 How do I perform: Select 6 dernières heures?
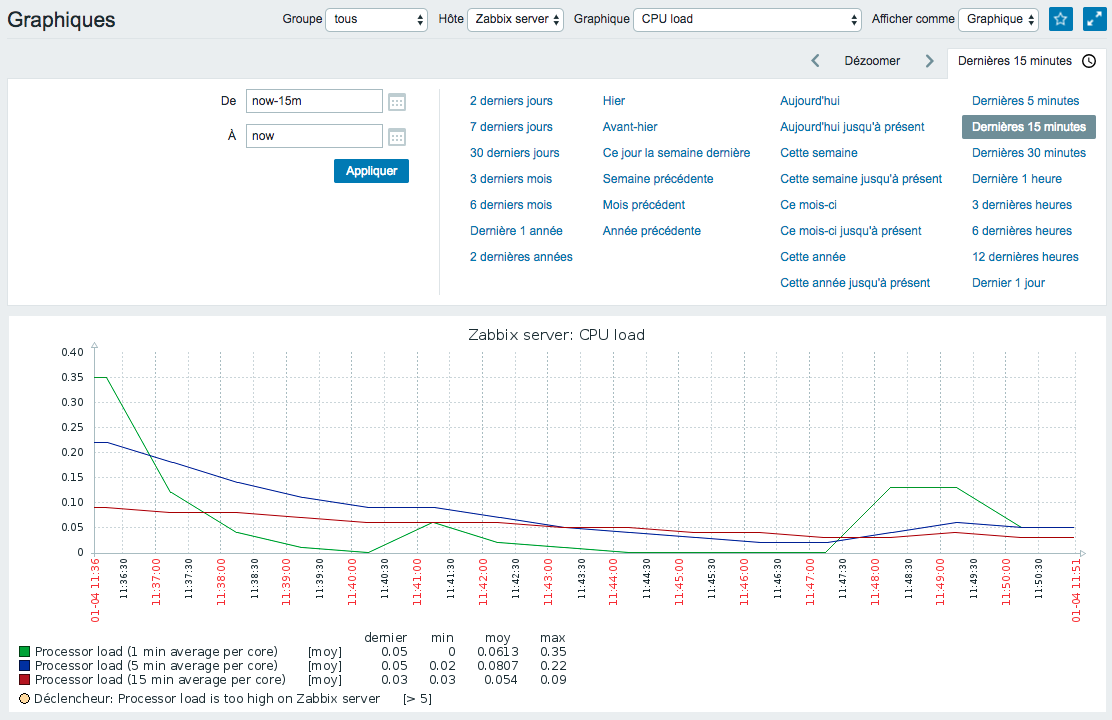pyautogui.click(x=1022, y=231)
